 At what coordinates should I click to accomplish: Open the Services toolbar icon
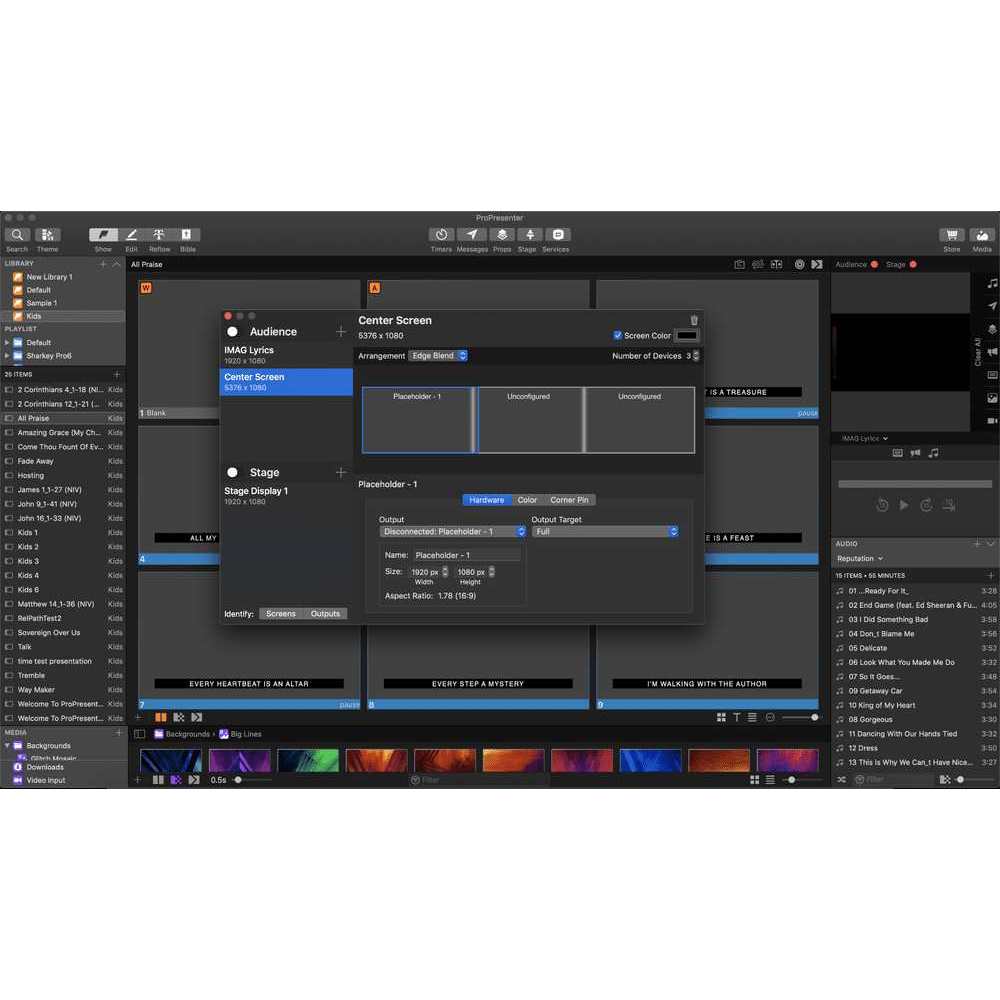(557, 235)
